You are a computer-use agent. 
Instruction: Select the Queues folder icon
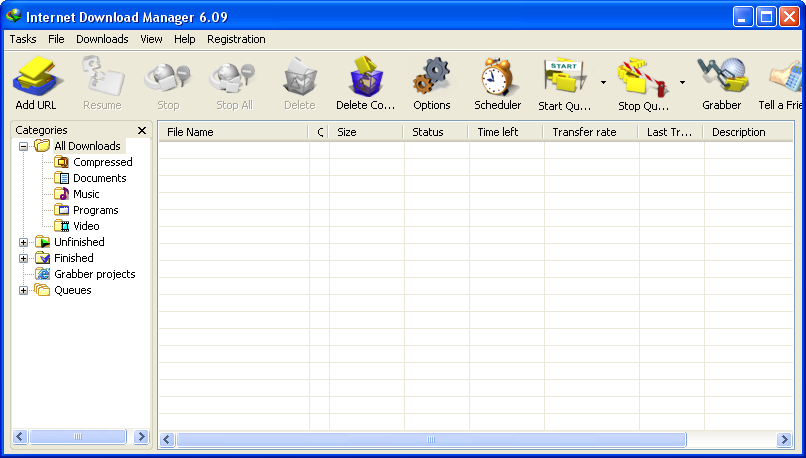coord(42,290)
